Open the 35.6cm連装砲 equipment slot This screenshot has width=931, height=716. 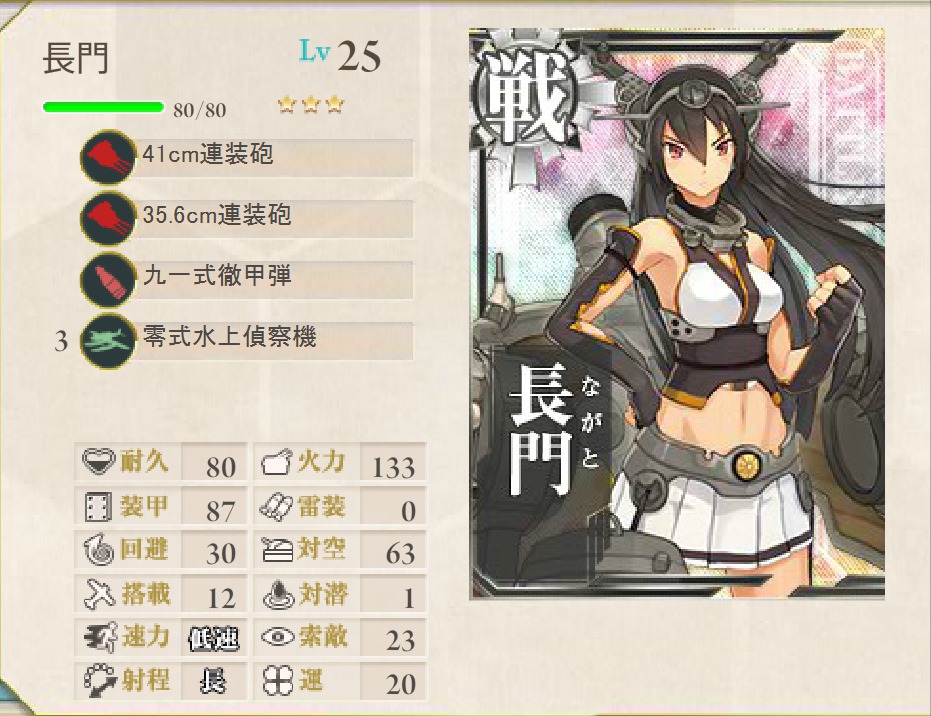tap(248, 218)
